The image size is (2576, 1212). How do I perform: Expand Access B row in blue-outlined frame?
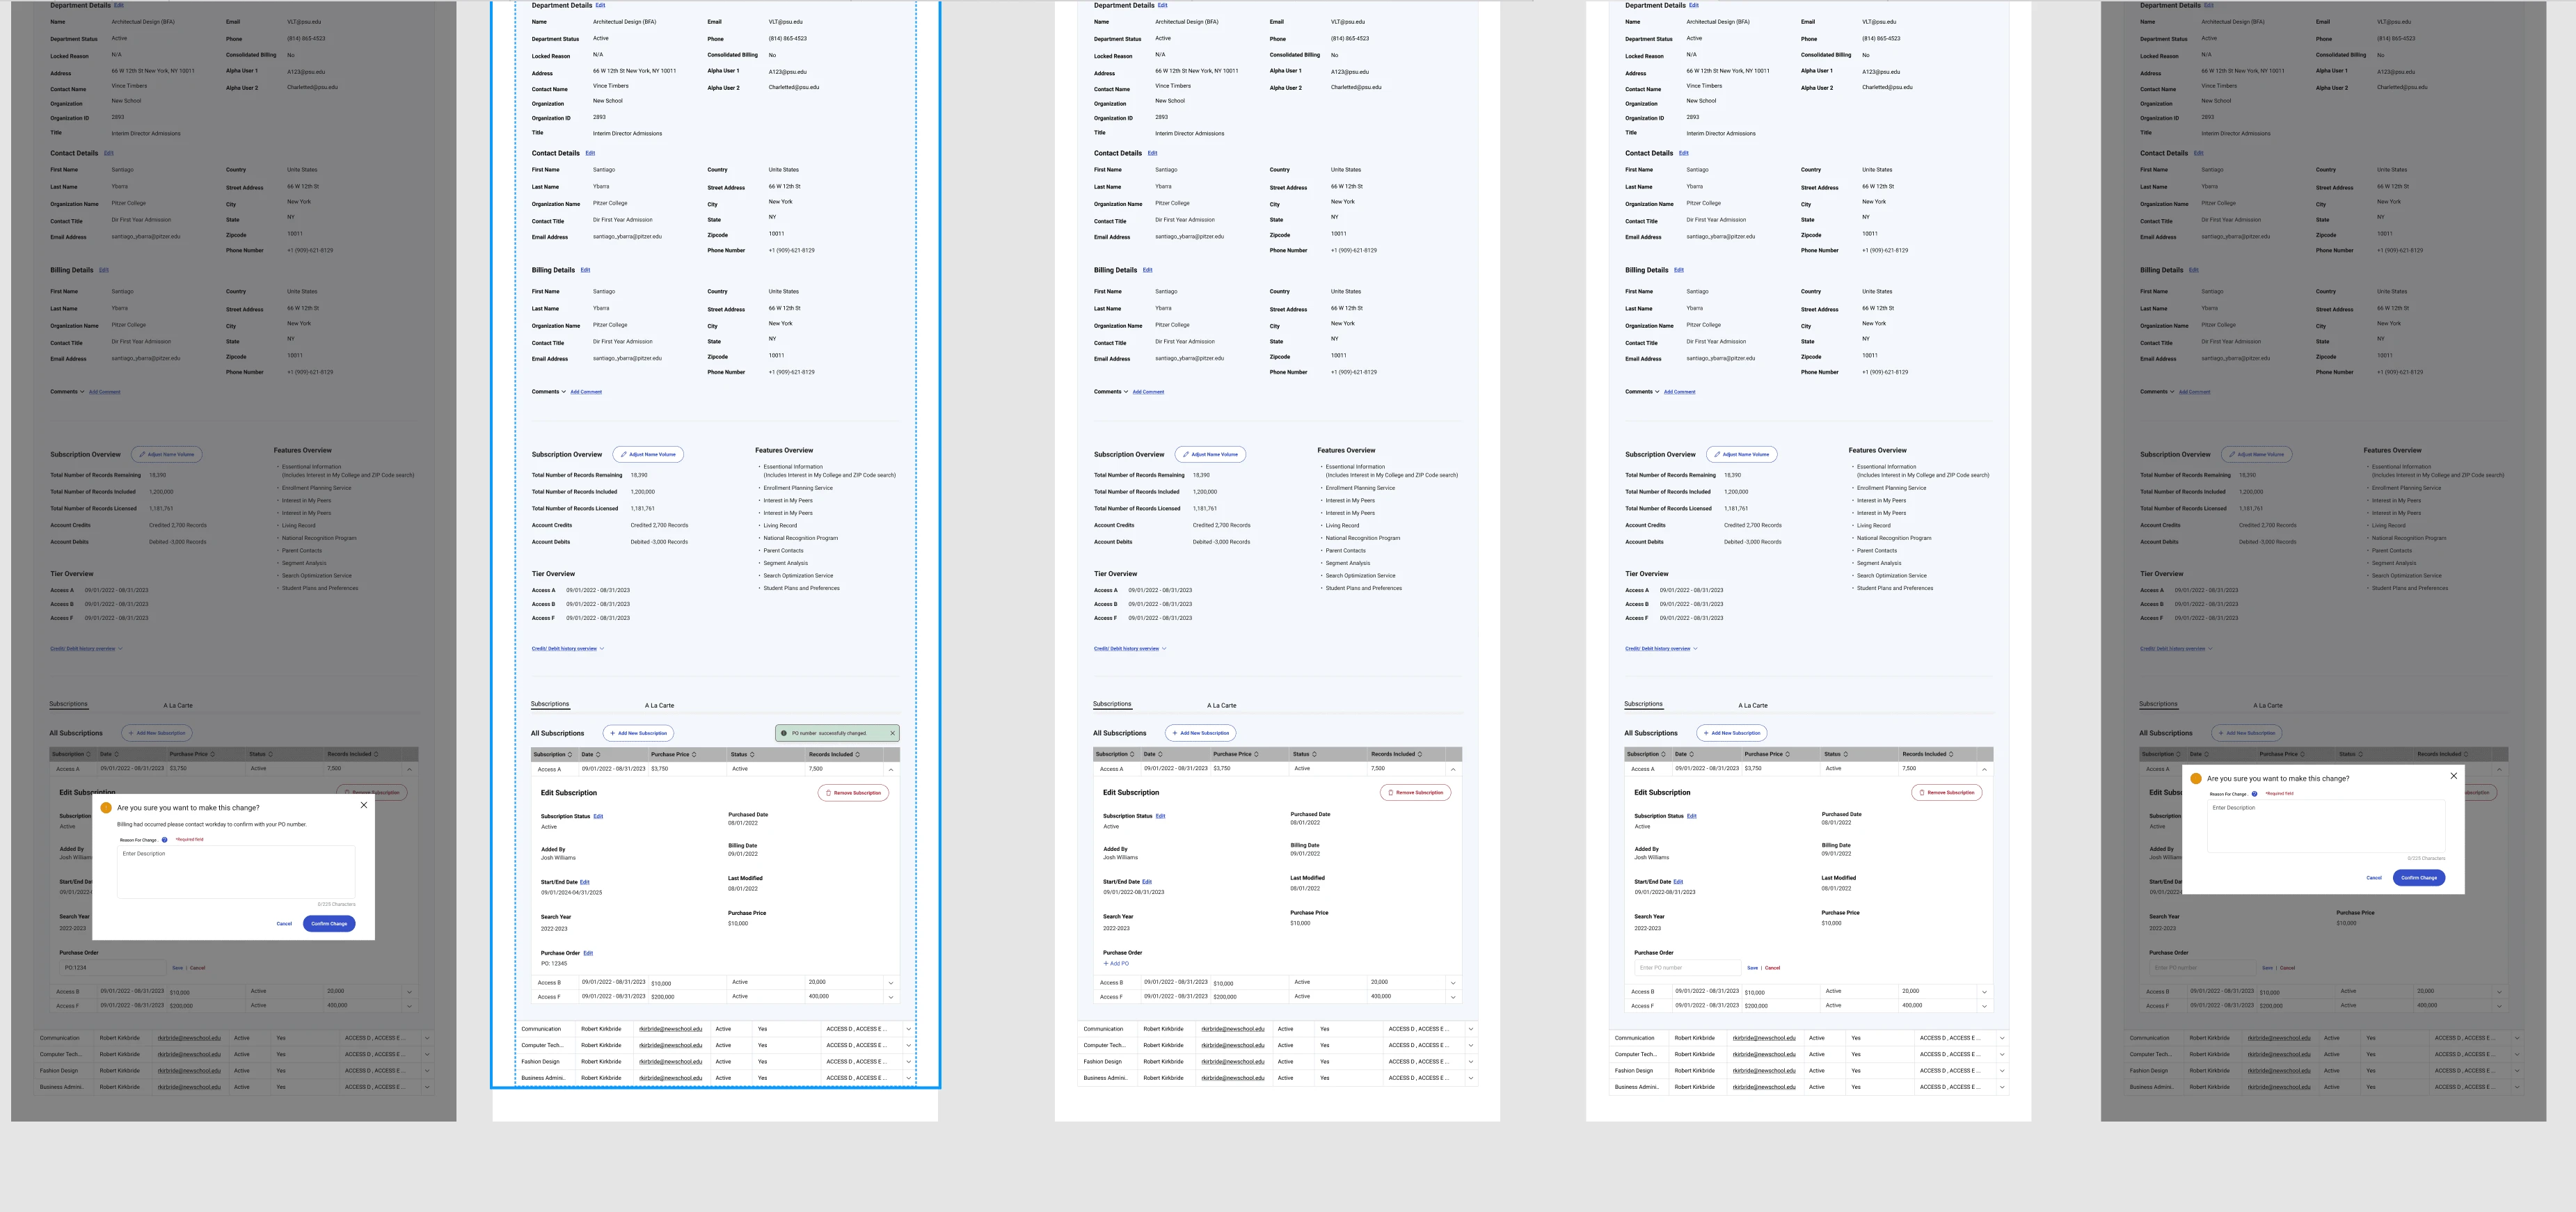[890, 983]
